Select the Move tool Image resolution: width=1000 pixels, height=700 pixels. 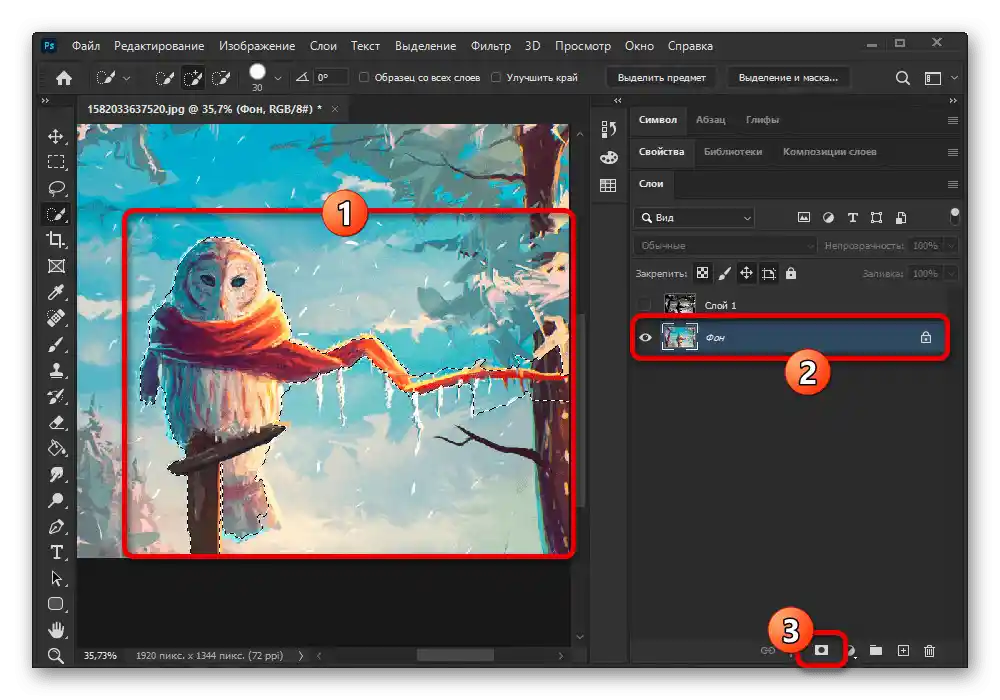pyautogui.click(x=56, y=136)
